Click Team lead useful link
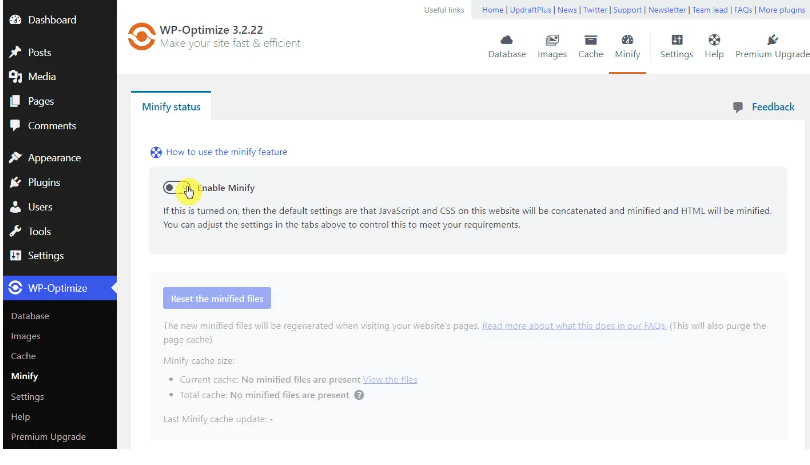Screen dimensions: 810x465 pos(710,10)
